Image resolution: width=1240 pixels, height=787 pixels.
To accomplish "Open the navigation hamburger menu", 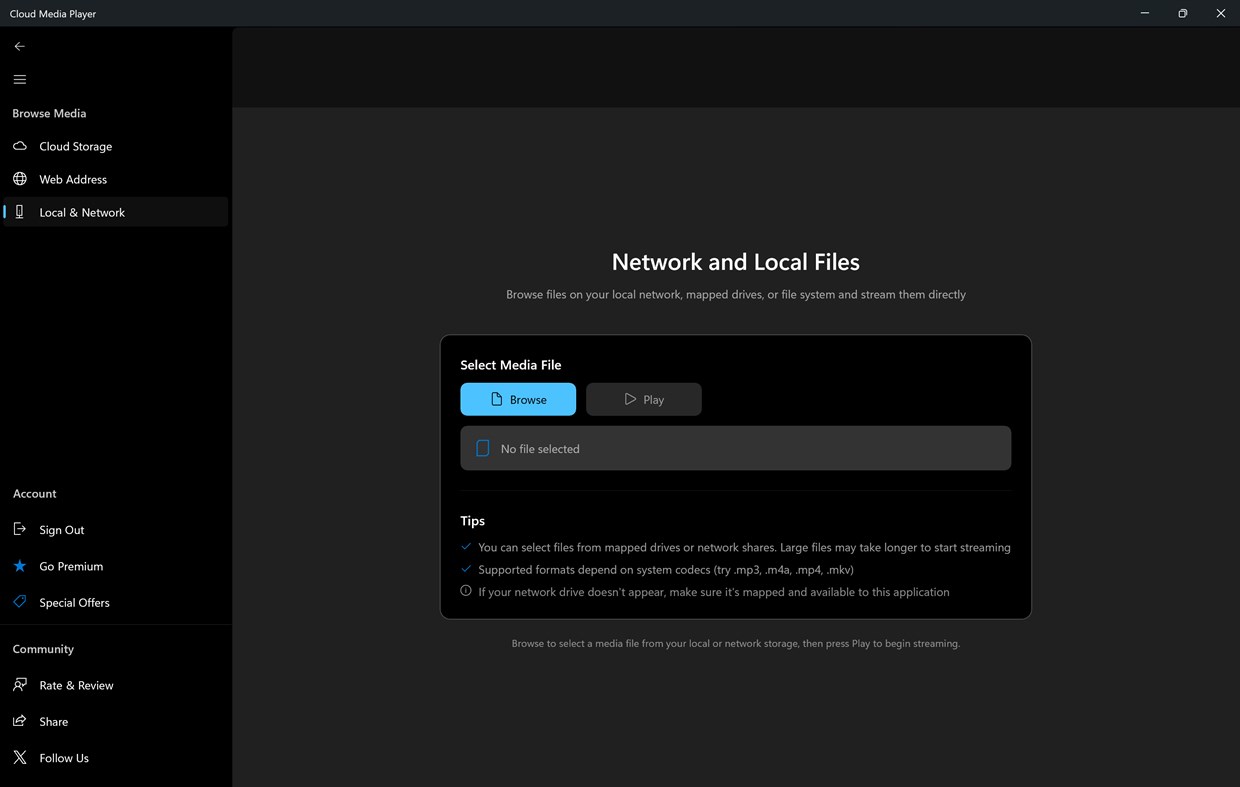I will pos(19,79).
